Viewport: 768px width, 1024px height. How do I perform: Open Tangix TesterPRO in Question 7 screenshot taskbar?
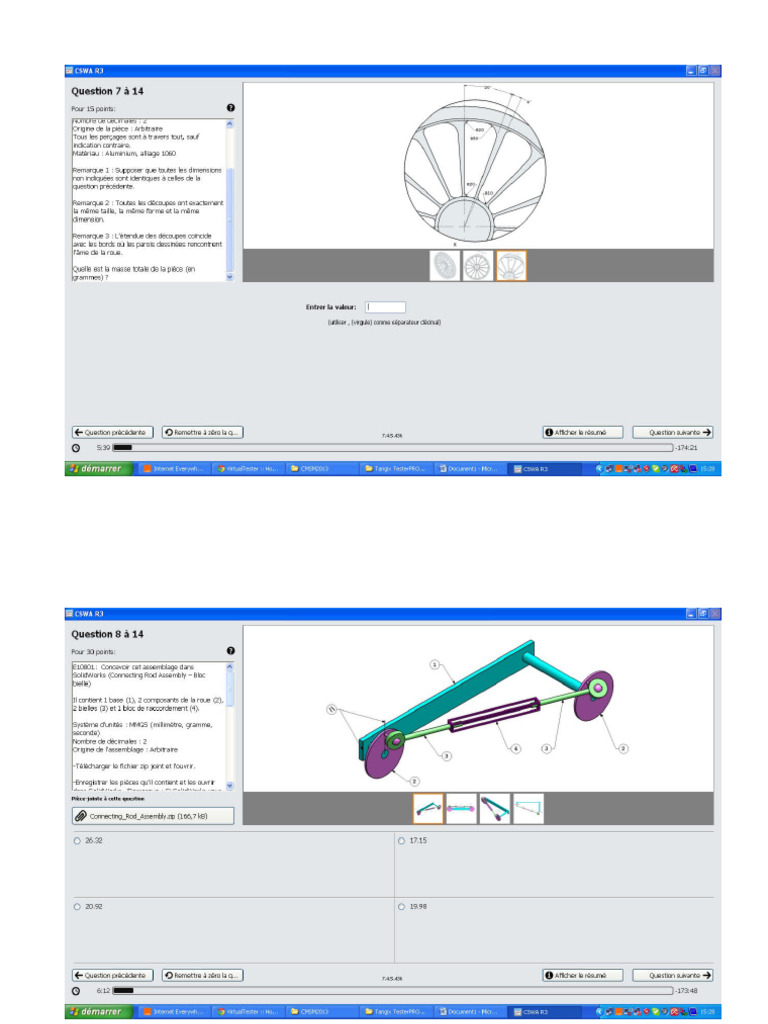pos(396,469)
